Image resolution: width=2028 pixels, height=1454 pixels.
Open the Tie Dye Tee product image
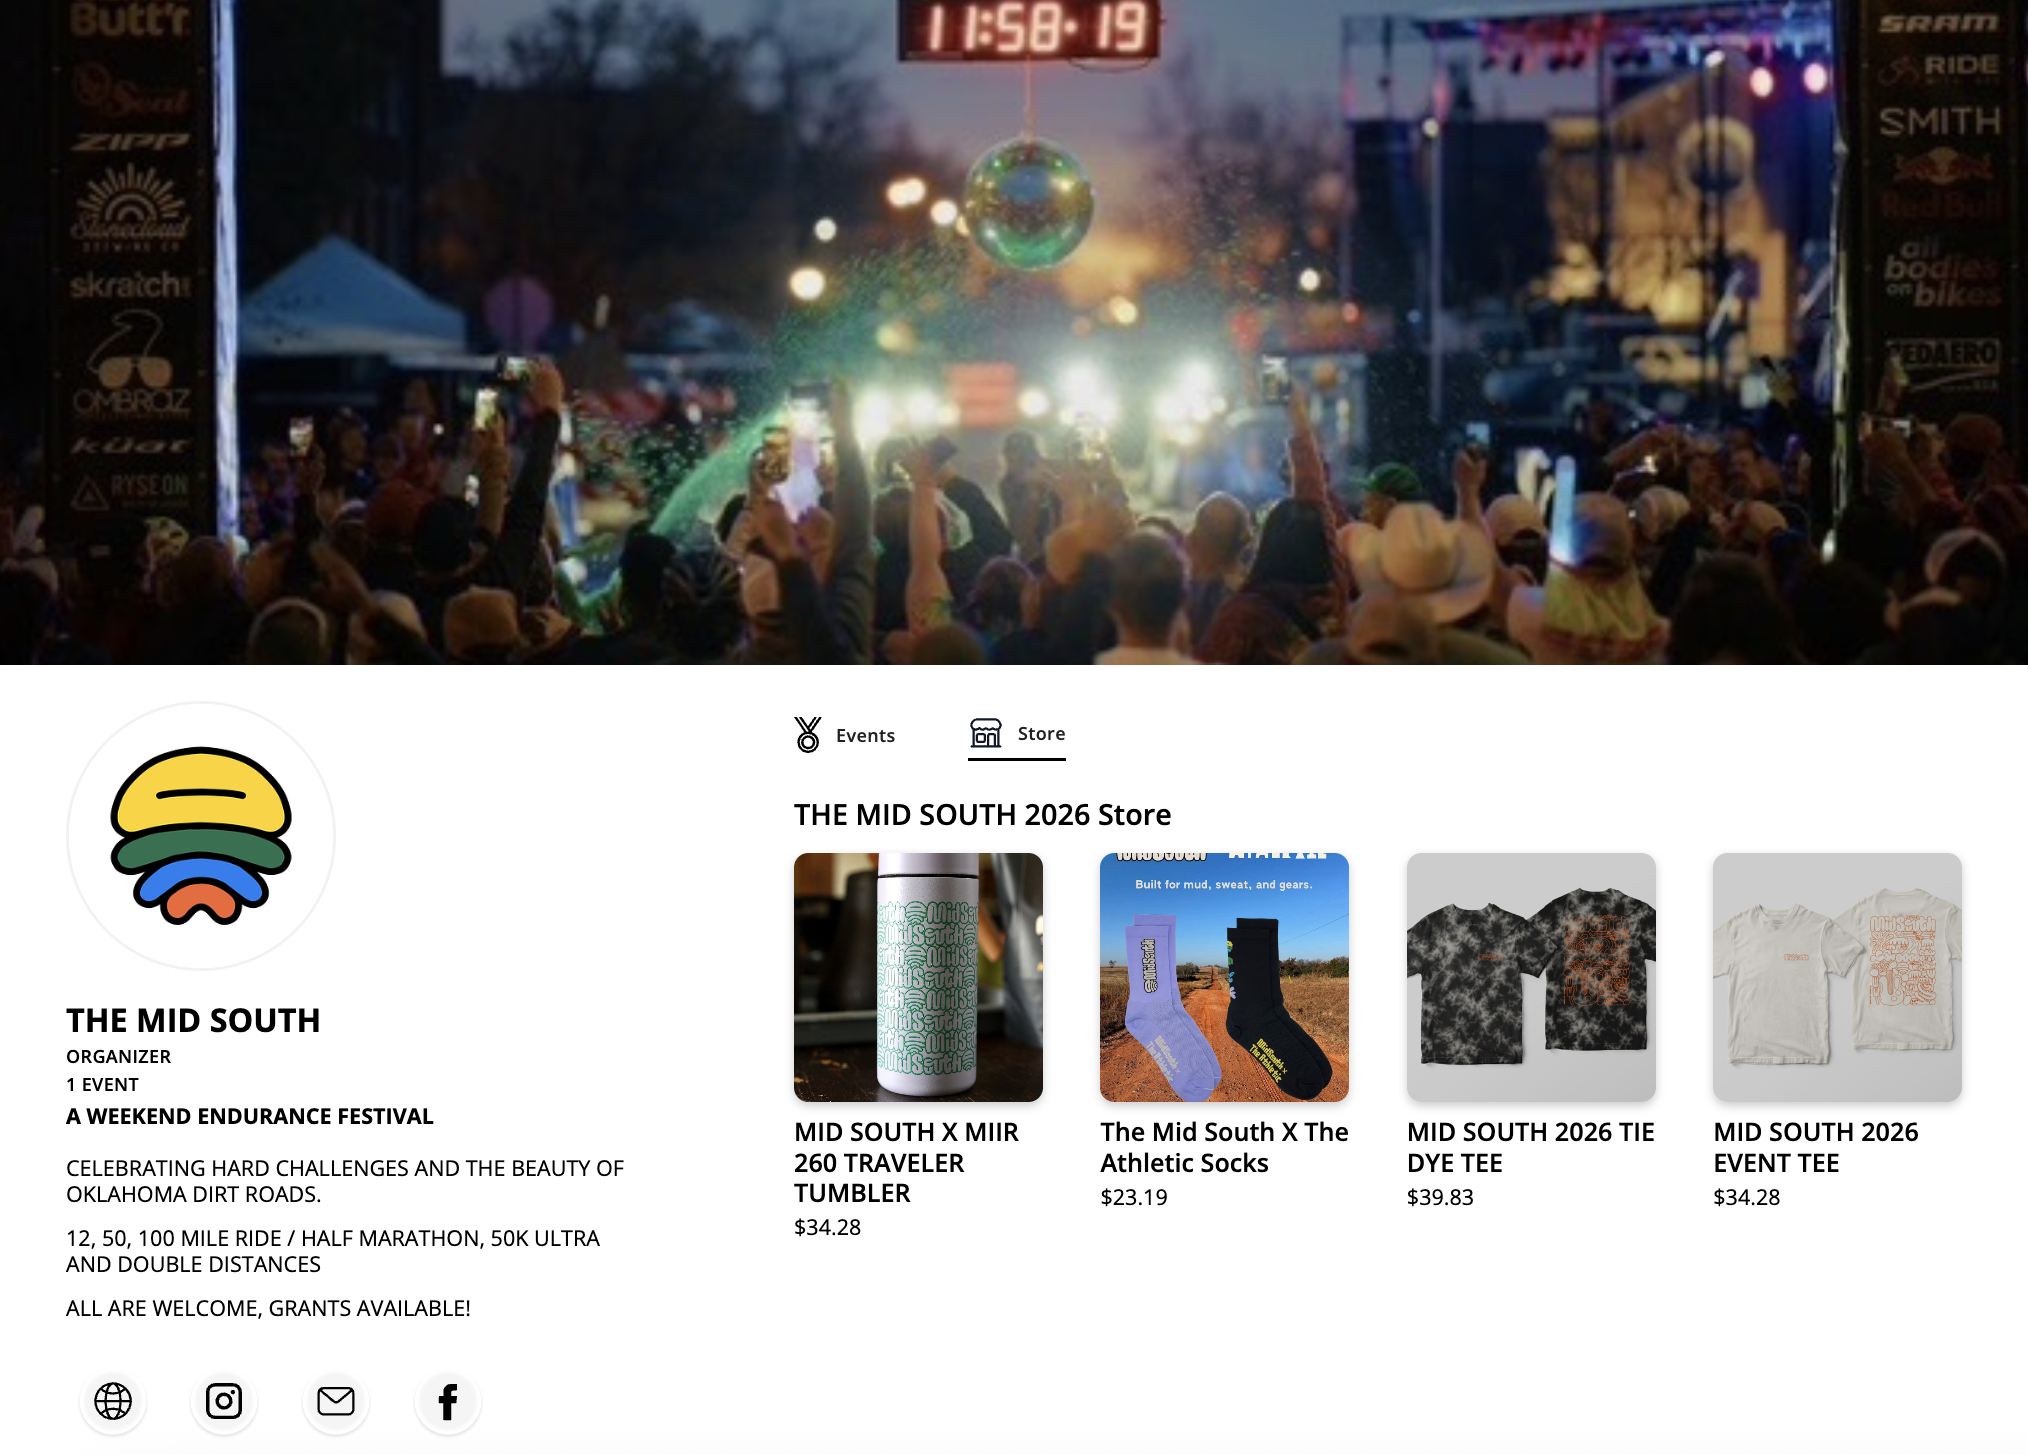pos(1531,977)
